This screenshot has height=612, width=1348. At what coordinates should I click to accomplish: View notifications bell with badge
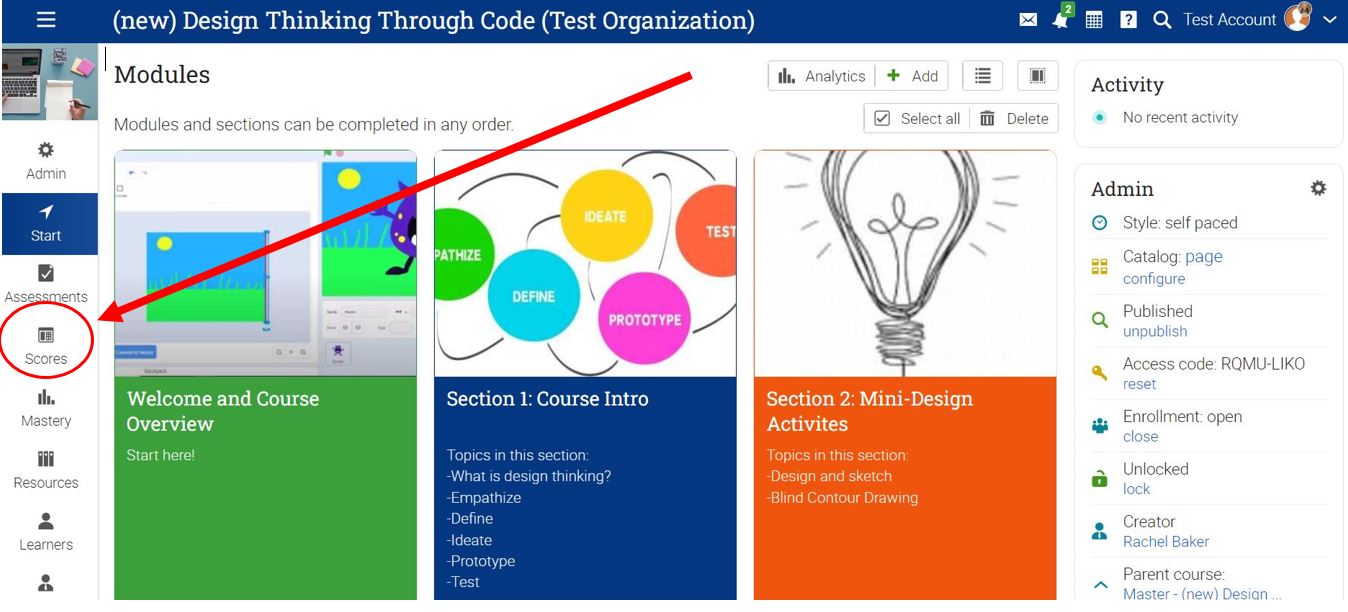click(x=1061, y=20)
